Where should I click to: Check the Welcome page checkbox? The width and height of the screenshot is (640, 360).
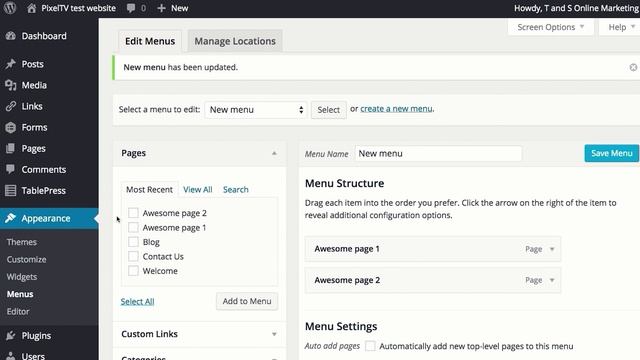tap(133, 271)
